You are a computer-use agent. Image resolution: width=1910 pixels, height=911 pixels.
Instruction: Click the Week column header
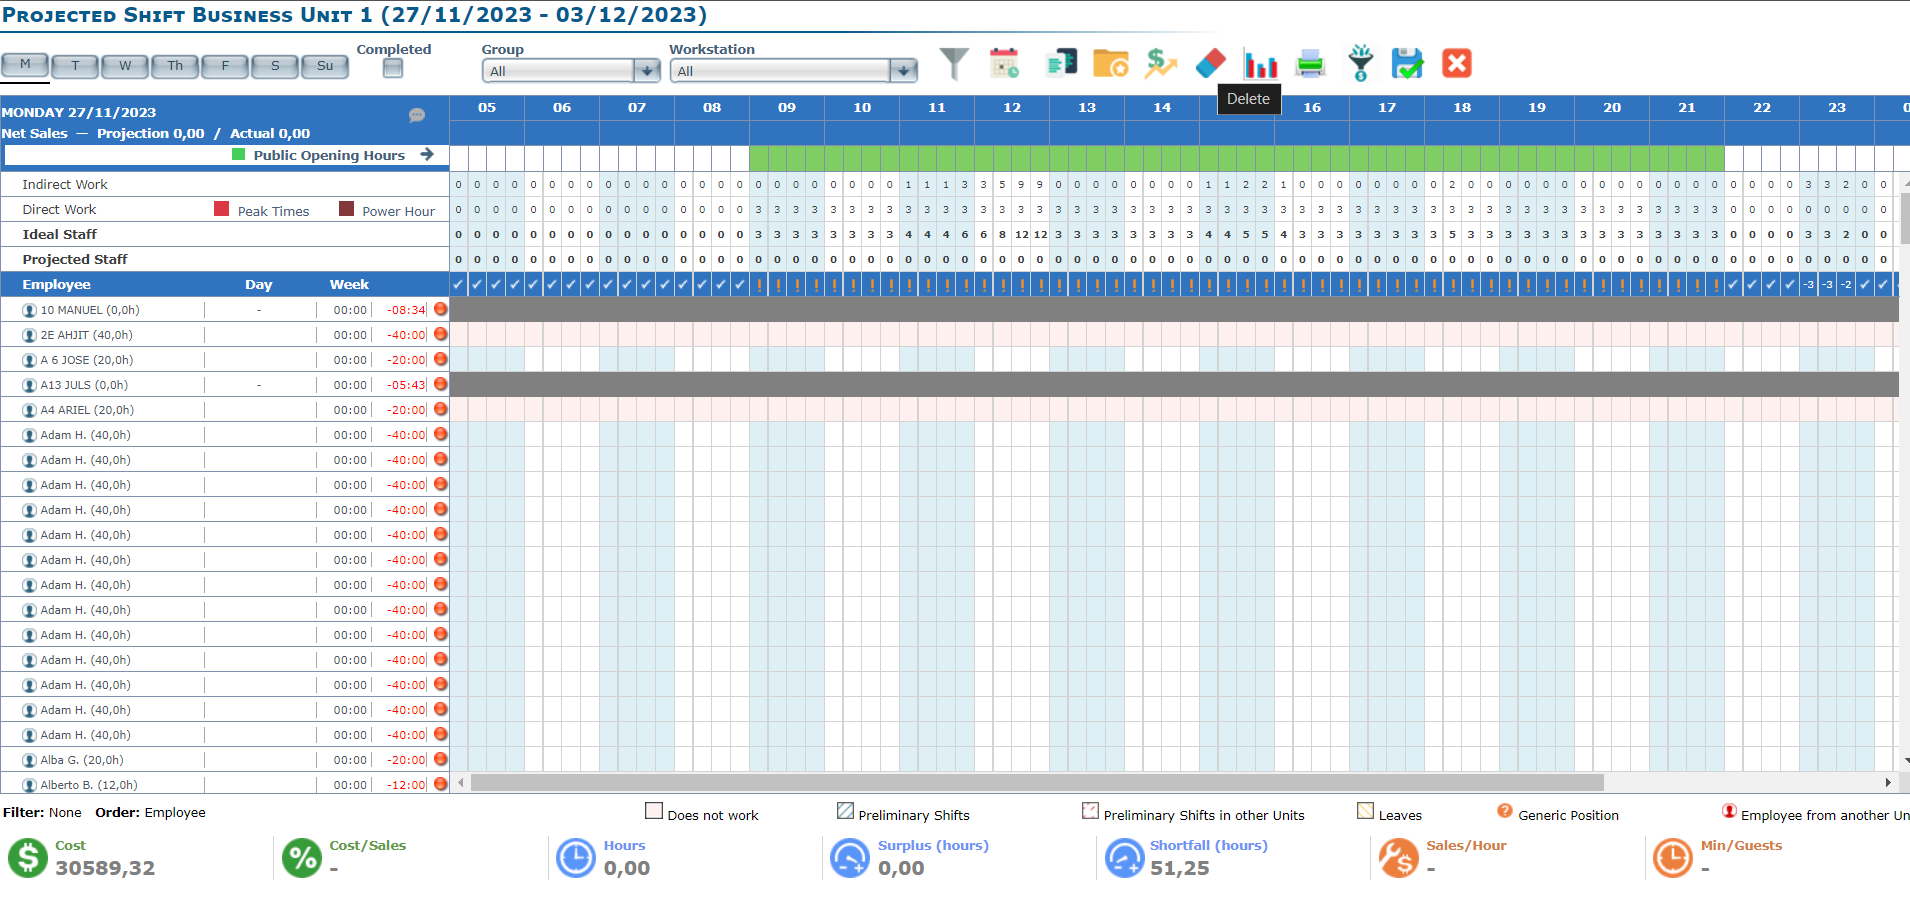point(349,284)
